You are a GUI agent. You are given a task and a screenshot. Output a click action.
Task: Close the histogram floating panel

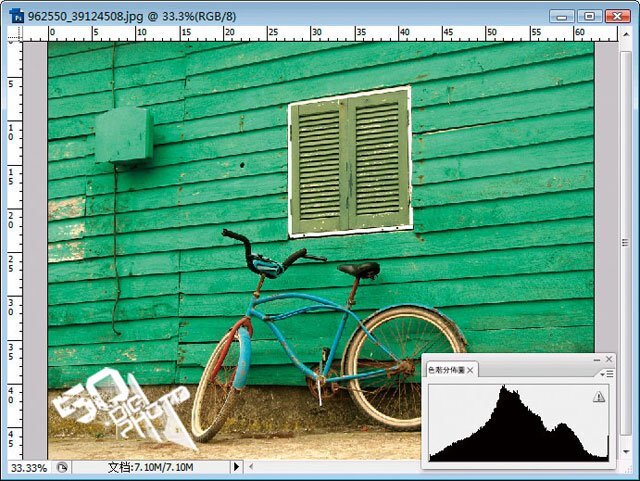point(608,358)
